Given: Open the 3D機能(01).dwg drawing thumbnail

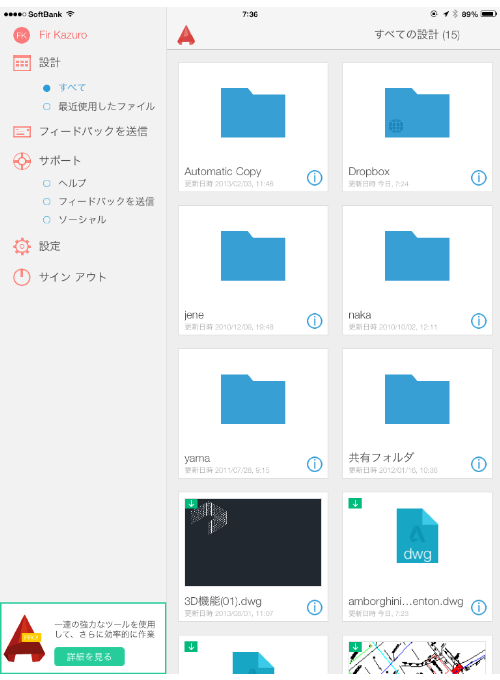Looking at the screenshot, I should point(253,543).
